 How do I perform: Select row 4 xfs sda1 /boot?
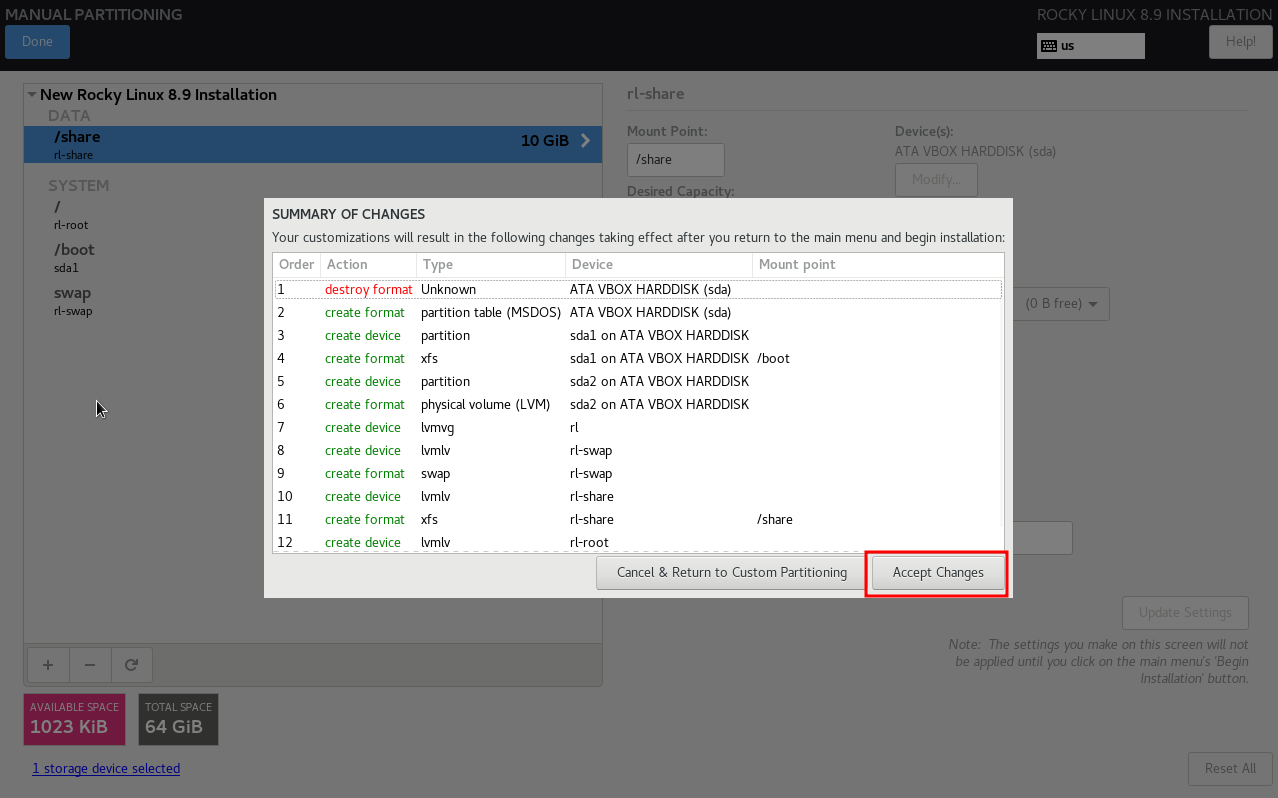click(638, 358)
